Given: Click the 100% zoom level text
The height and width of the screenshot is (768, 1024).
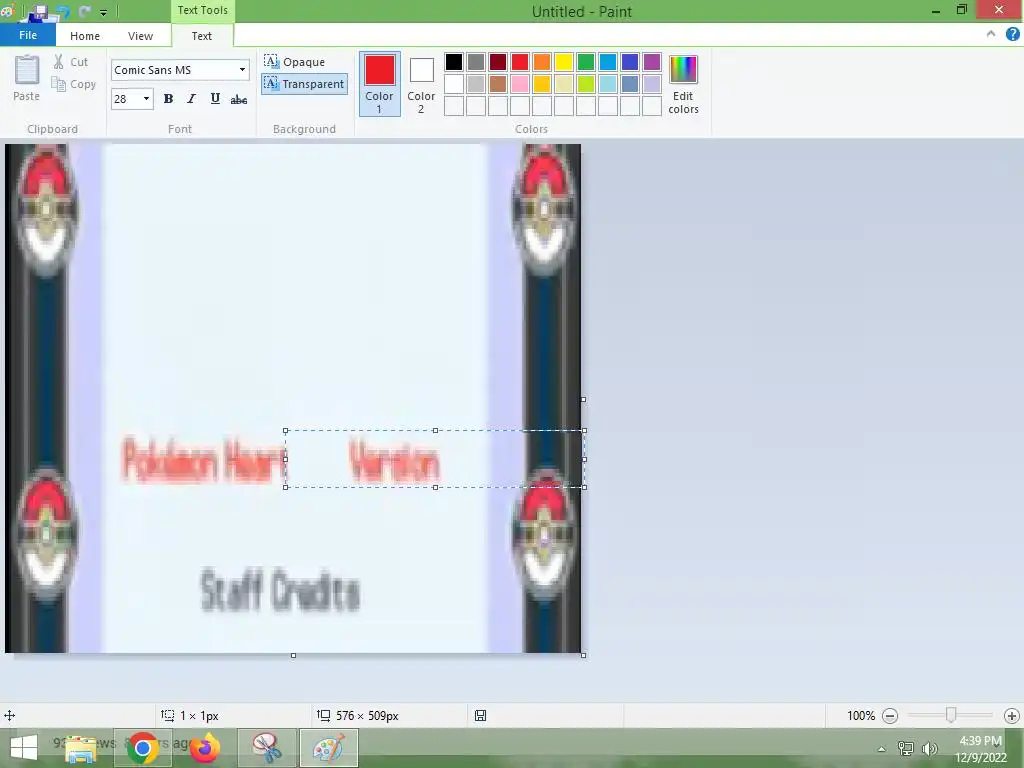Looking at the screenshot, I should (x=861, y=716).
